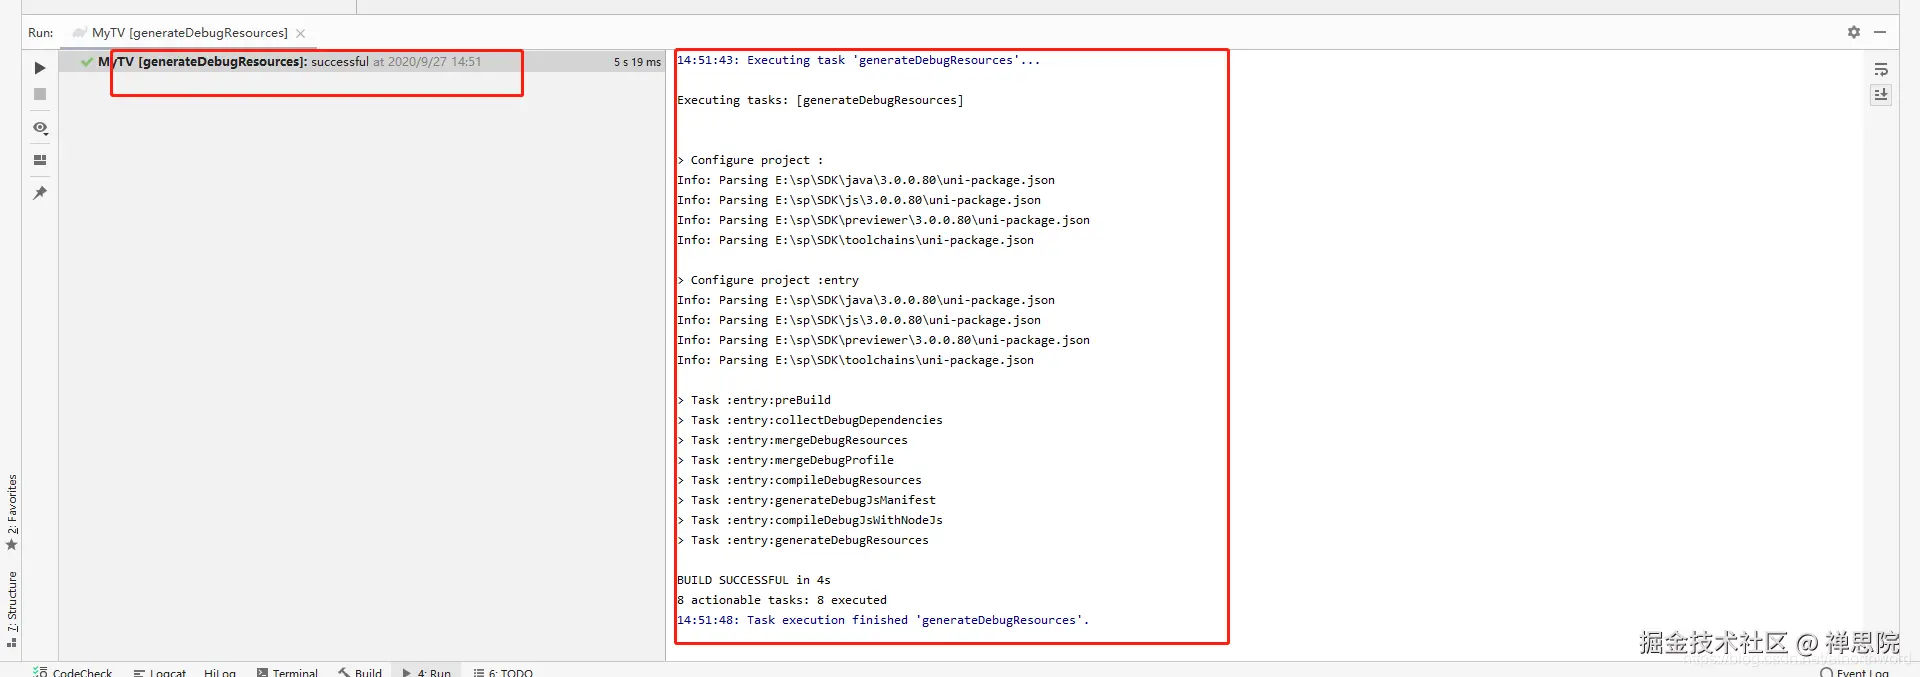This screenshot has width=1920, height=677.
Task: Open the eye view-options dropdown
Action: (40, 128)
